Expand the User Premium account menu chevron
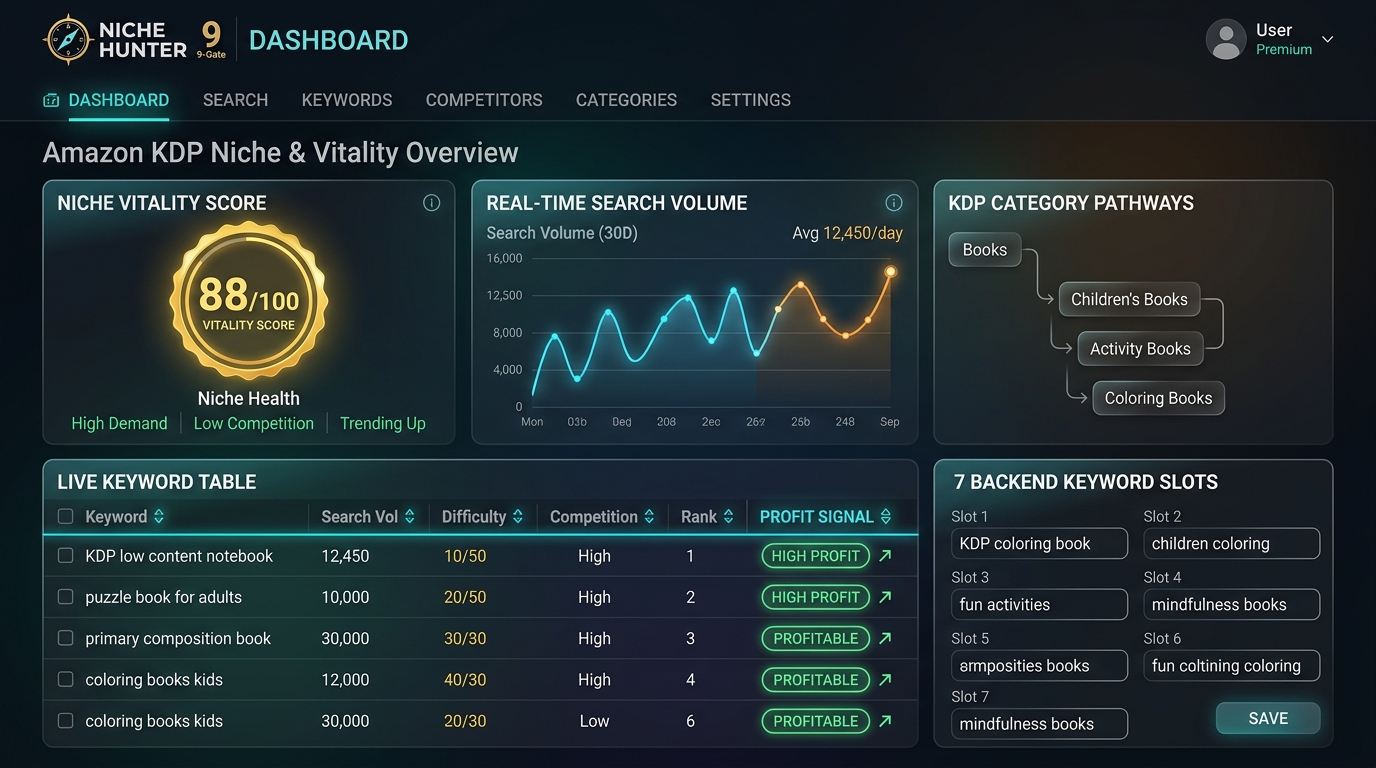Image resolution: width=1376 pixels, height=768 pixels. (x=1328, y=40)
